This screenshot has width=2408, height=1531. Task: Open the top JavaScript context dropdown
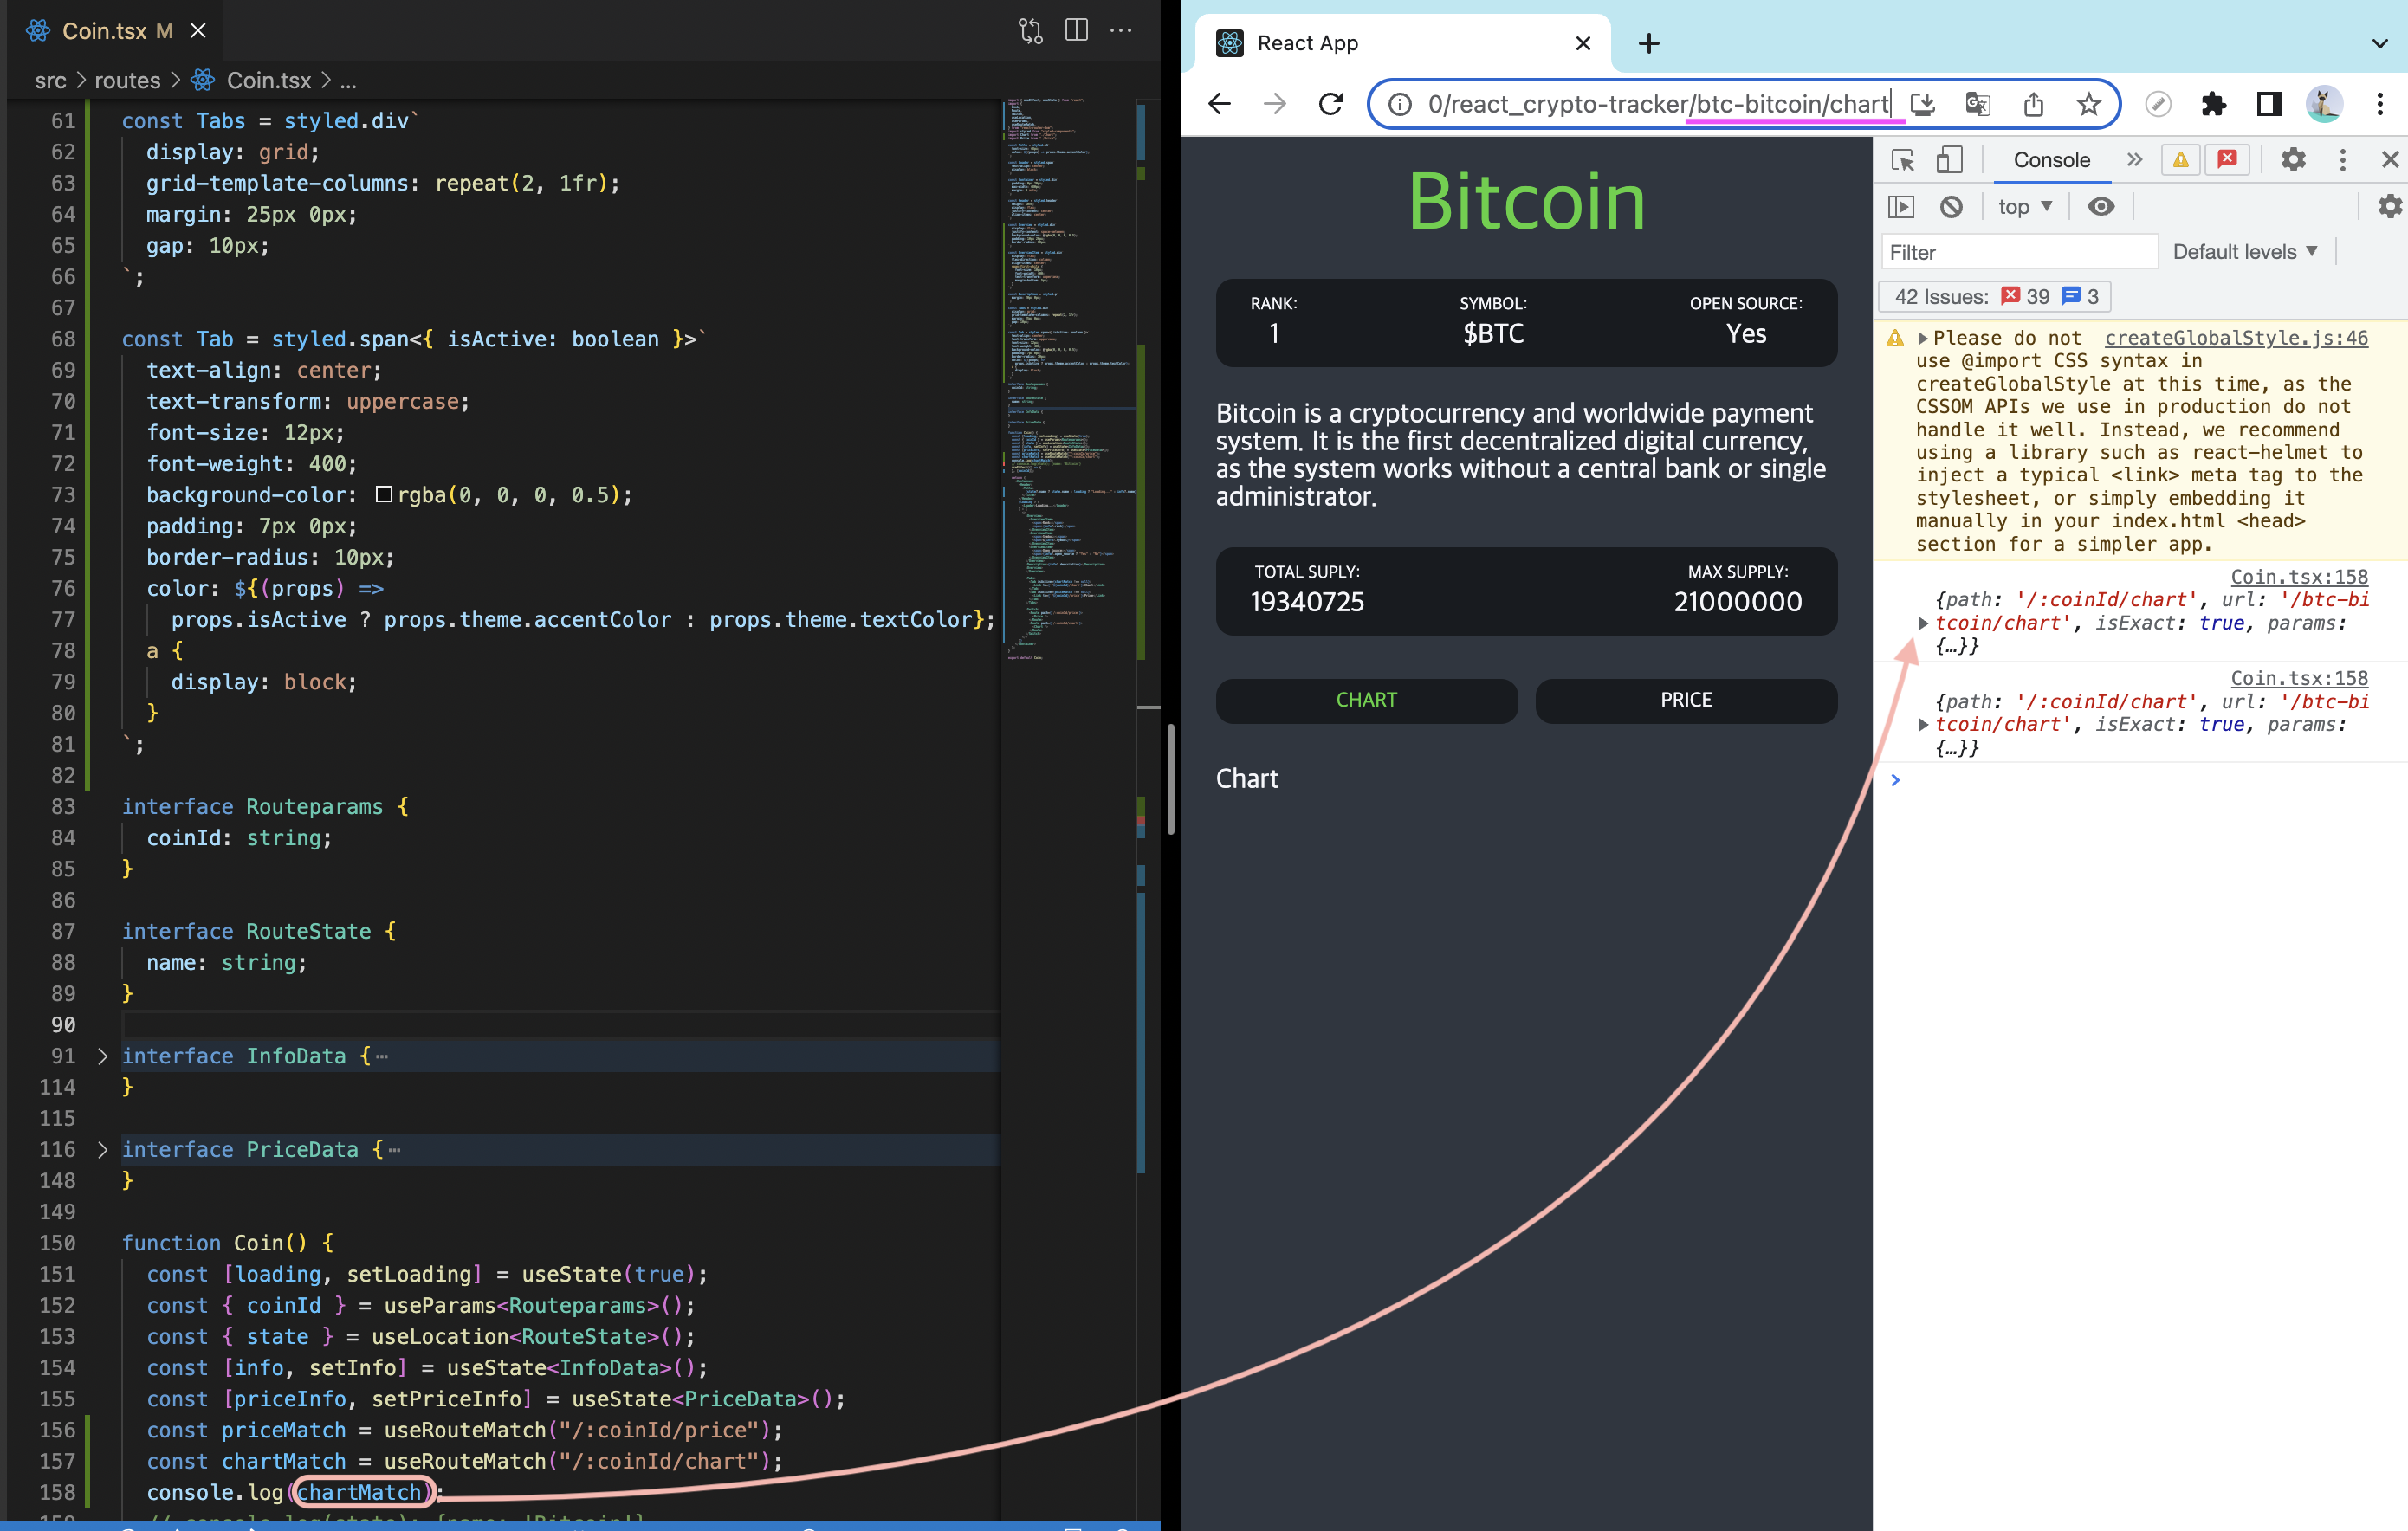pyautogui.click(x=2024, y=207)
